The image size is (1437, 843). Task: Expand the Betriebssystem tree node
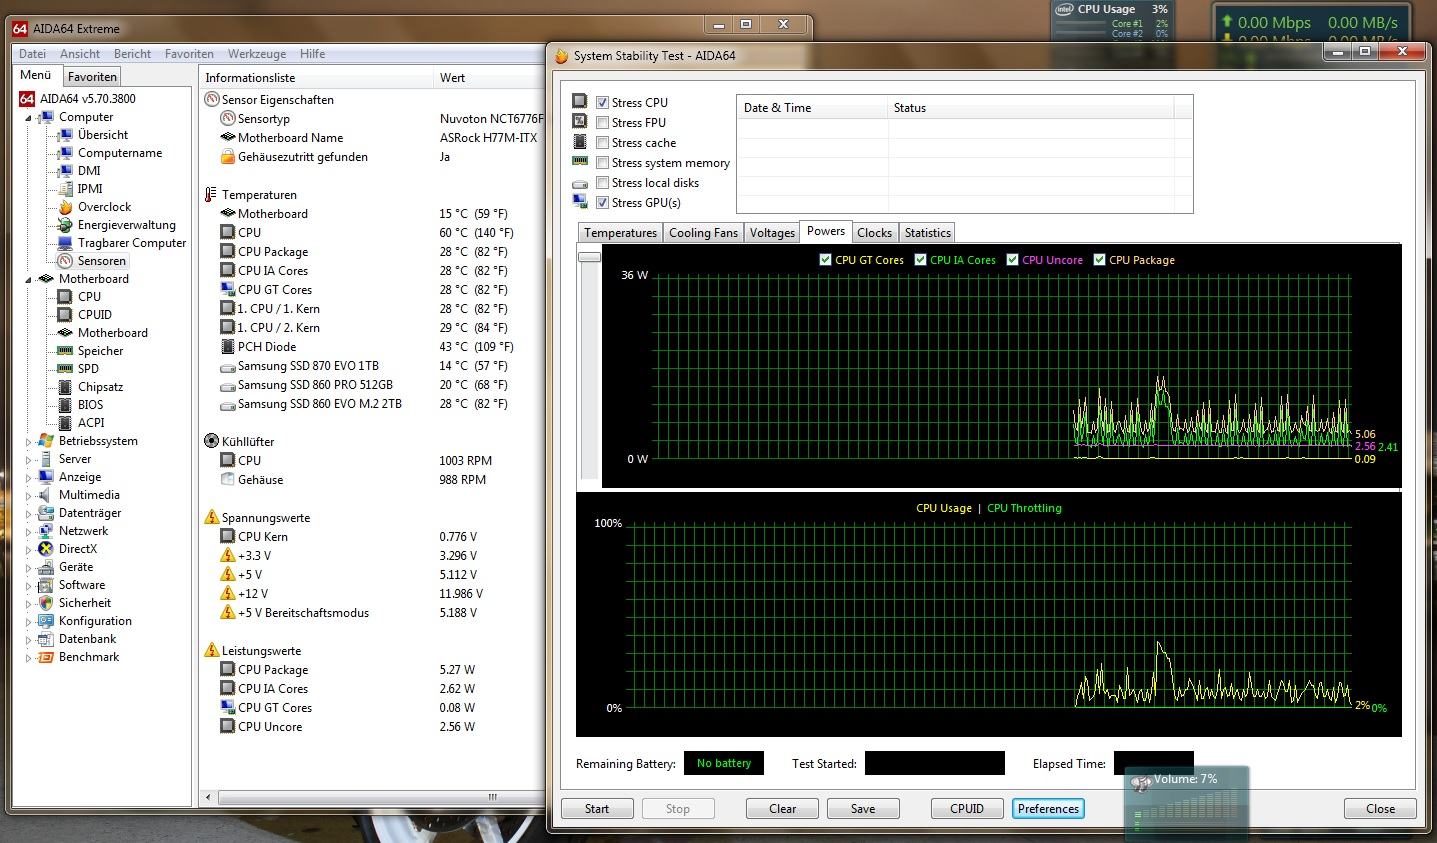pyautogui.click(x=28, y=441)
